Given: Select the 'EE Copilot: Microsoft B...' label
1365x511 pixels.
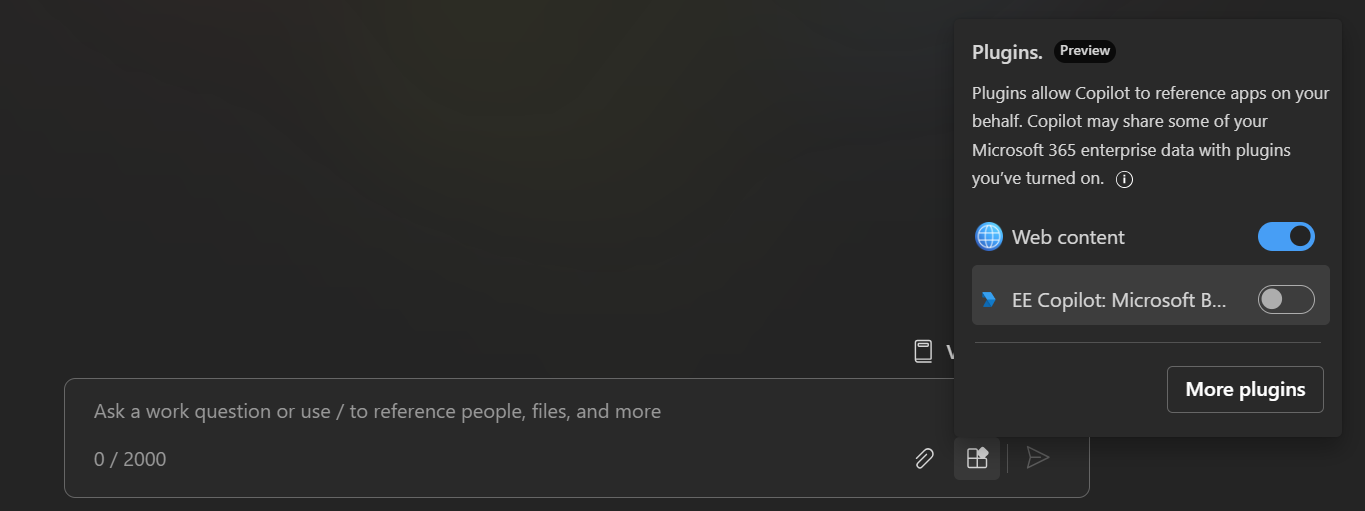Looking at the screenshot, I should pyautogui.click(x=1119, y=300).
